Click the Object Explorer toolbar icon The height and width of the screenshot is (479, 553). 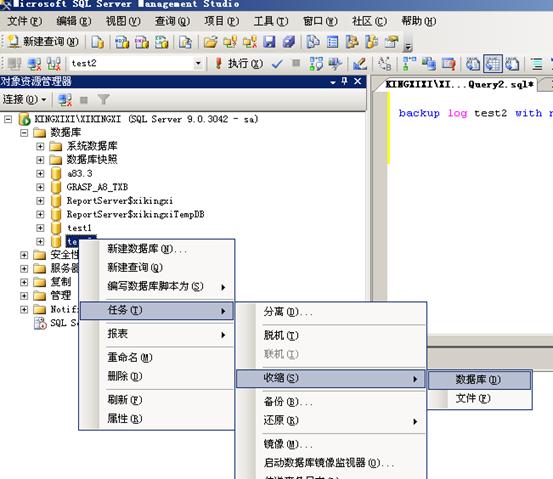tap(352, 42)
